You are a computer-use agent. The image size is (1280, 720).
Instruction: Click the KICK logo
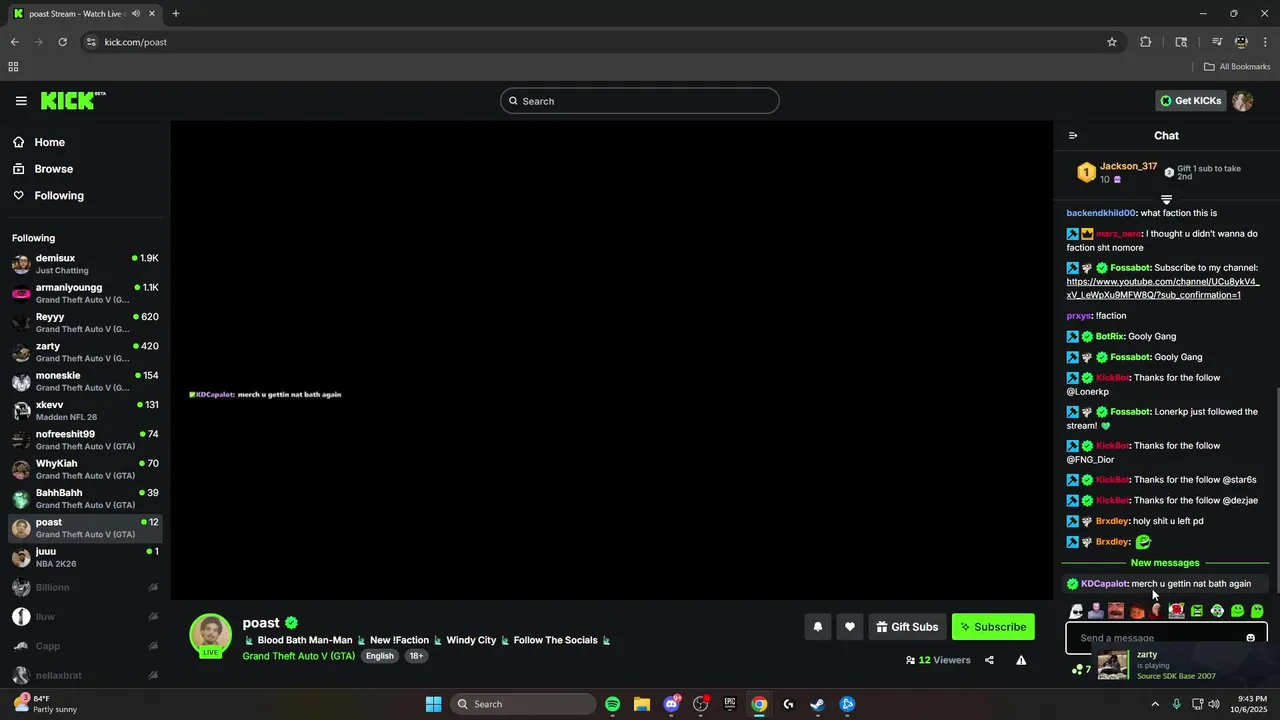tap(72, 100)
